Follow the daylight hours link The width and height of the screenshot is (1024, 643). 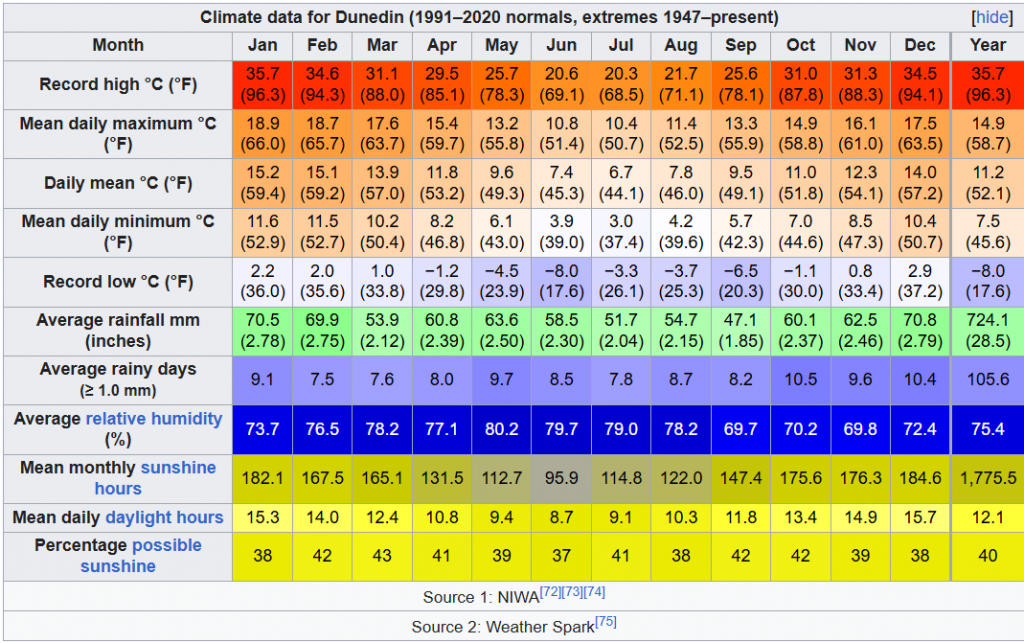[164, 518]
